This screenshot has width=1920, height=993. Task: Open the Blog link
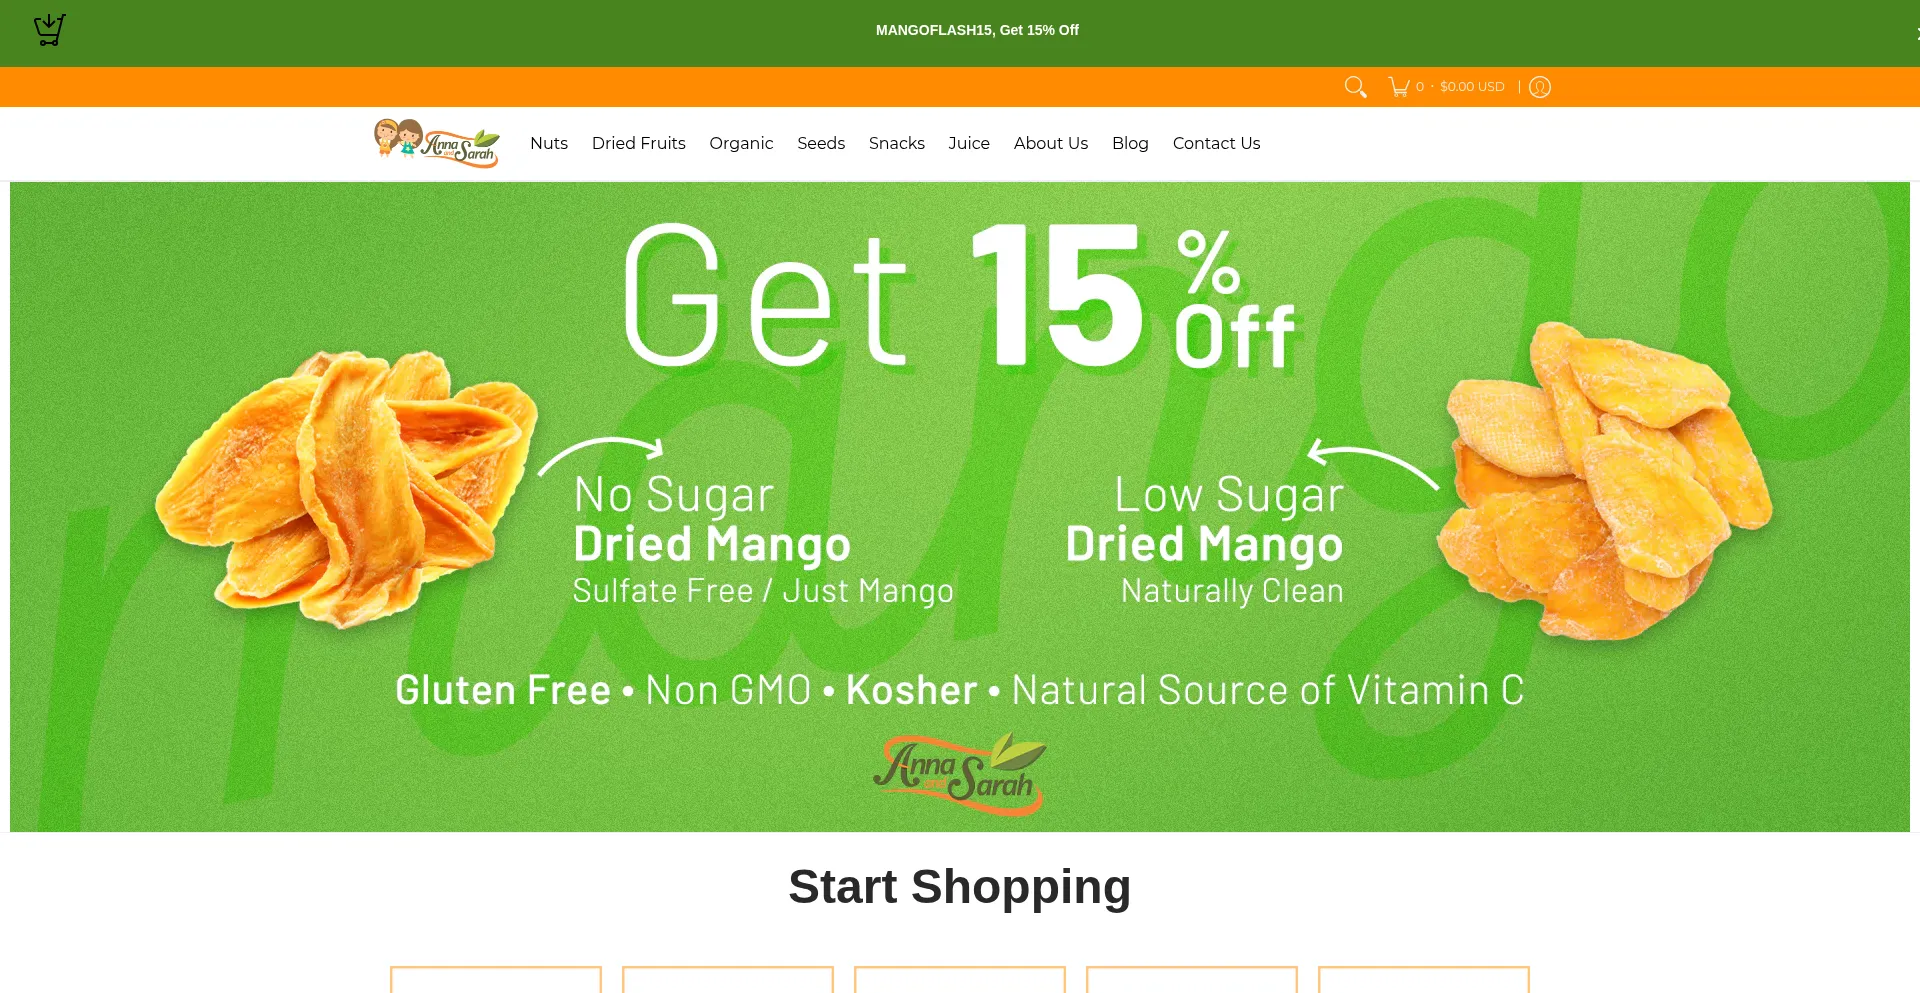pyautogui.click(x=1130, y=143)
